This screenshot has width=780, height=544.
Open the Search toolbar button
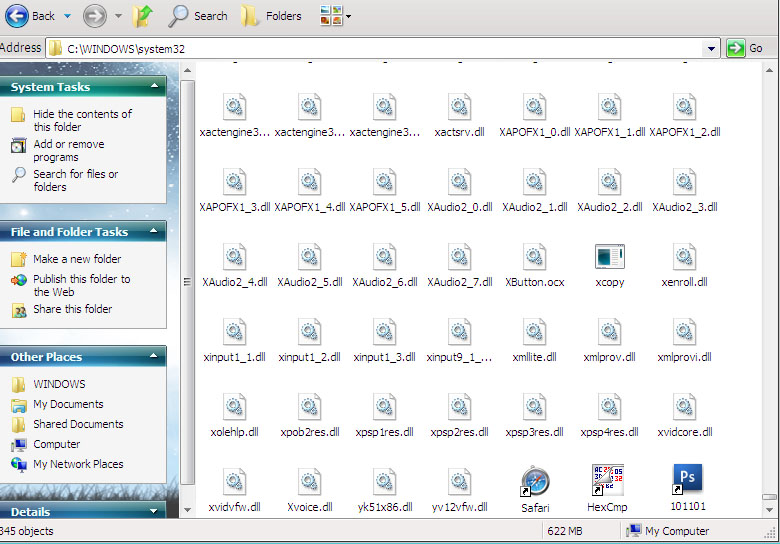tap(197, 16)
